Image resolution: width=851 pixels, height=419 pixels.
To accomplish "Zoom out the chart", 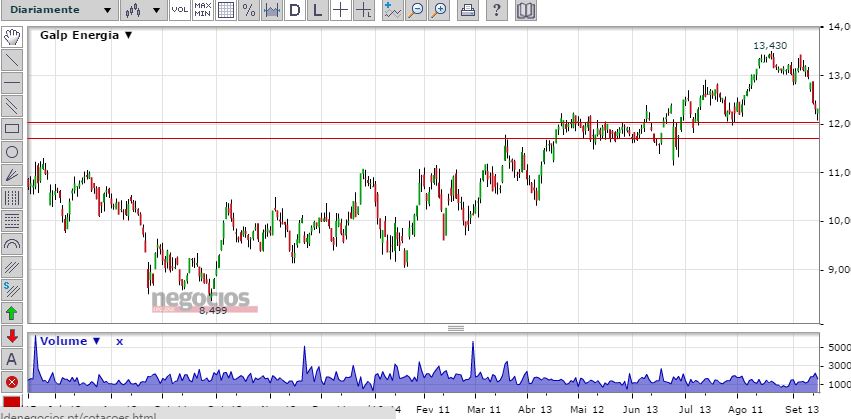I will (416, 10).
